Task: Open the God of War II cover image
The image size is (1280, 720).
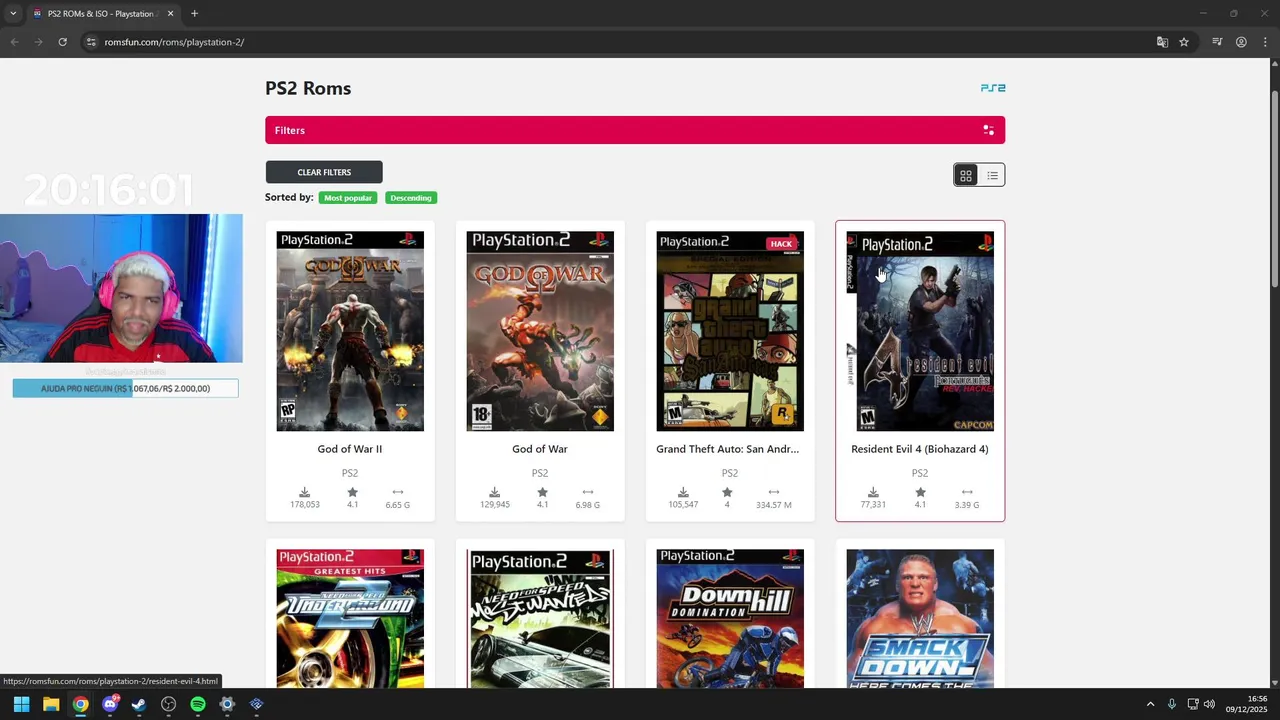Action: point(350,331)
